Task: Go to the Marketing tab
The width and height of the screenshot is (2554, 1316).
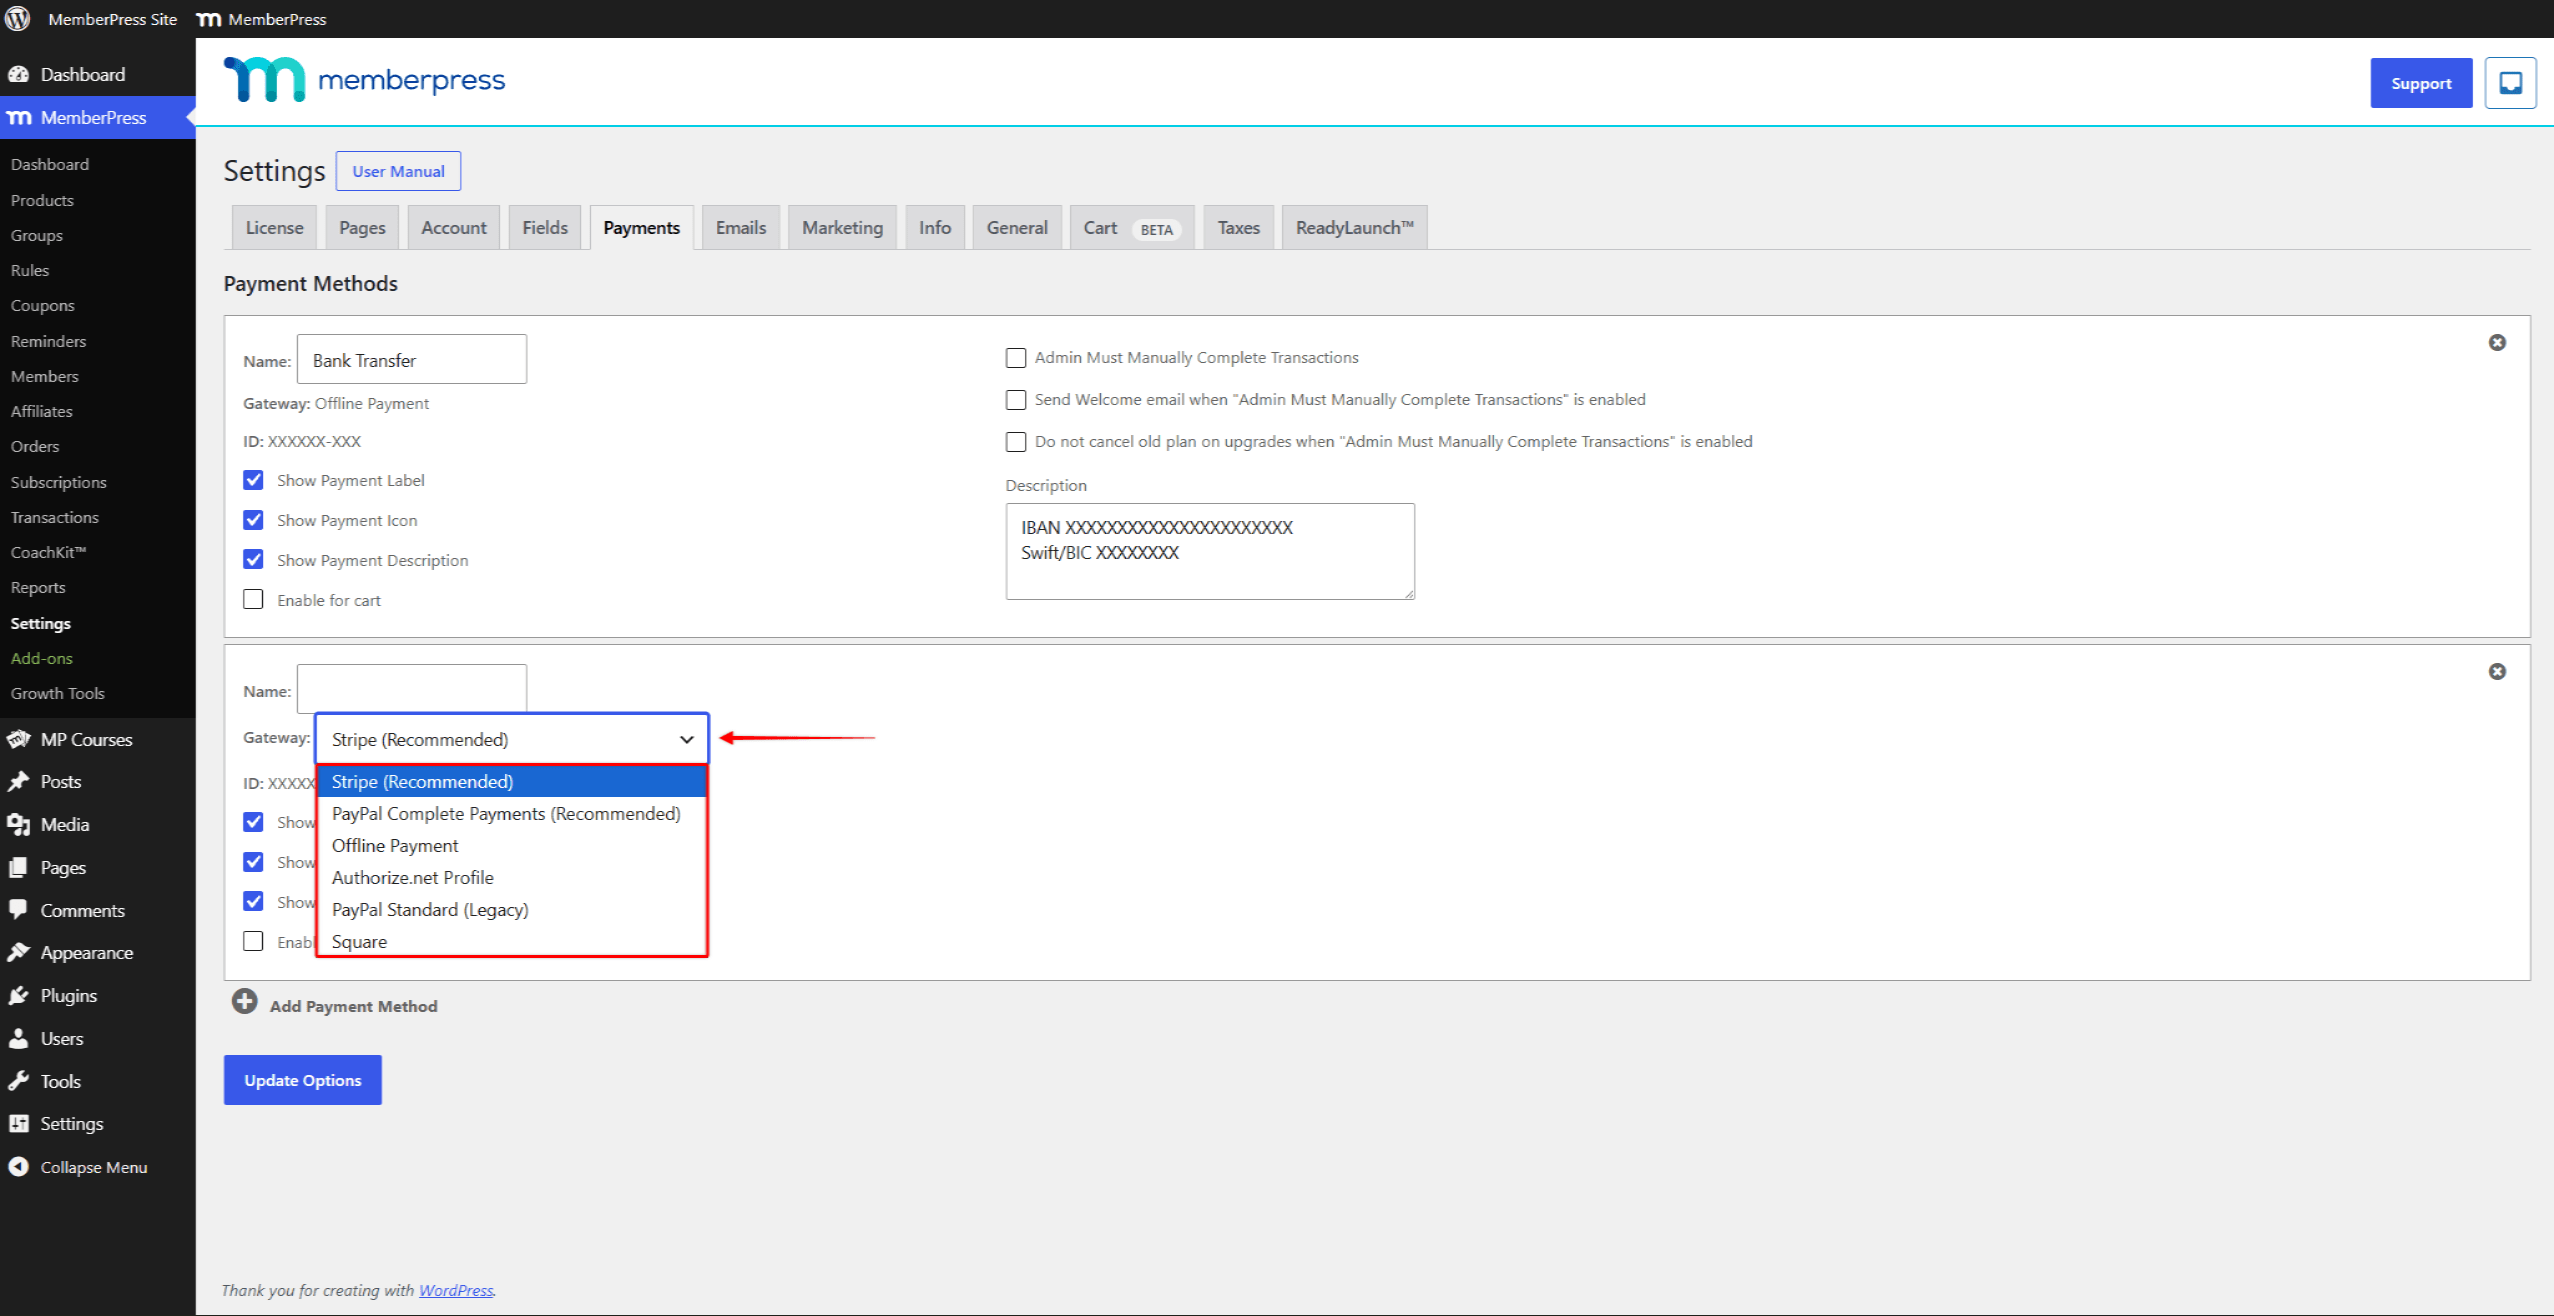Action: pyautogui.click(x=842, y=227)
